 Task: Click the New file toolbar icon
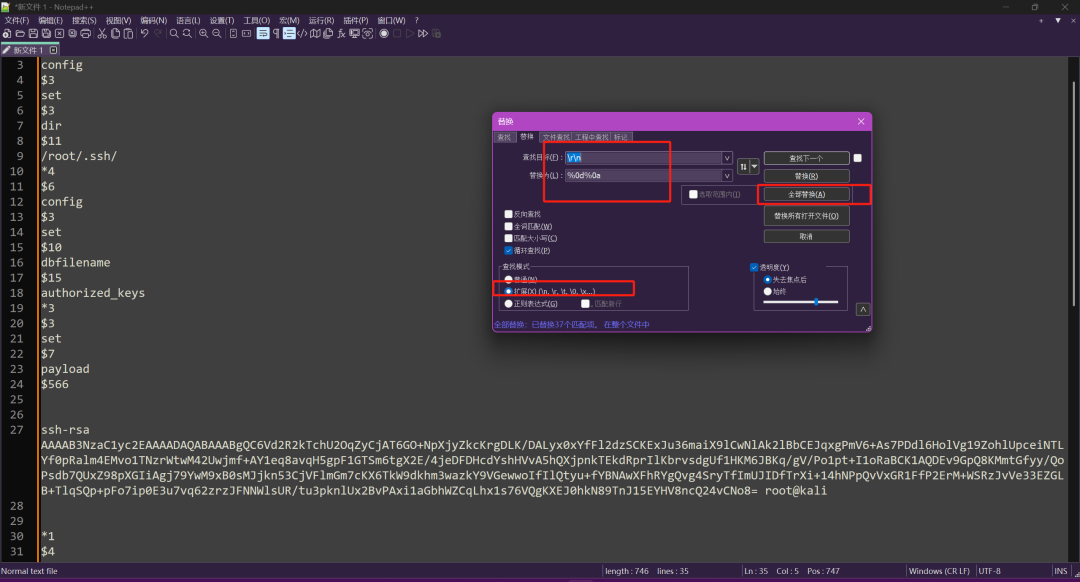pos(7,33)
